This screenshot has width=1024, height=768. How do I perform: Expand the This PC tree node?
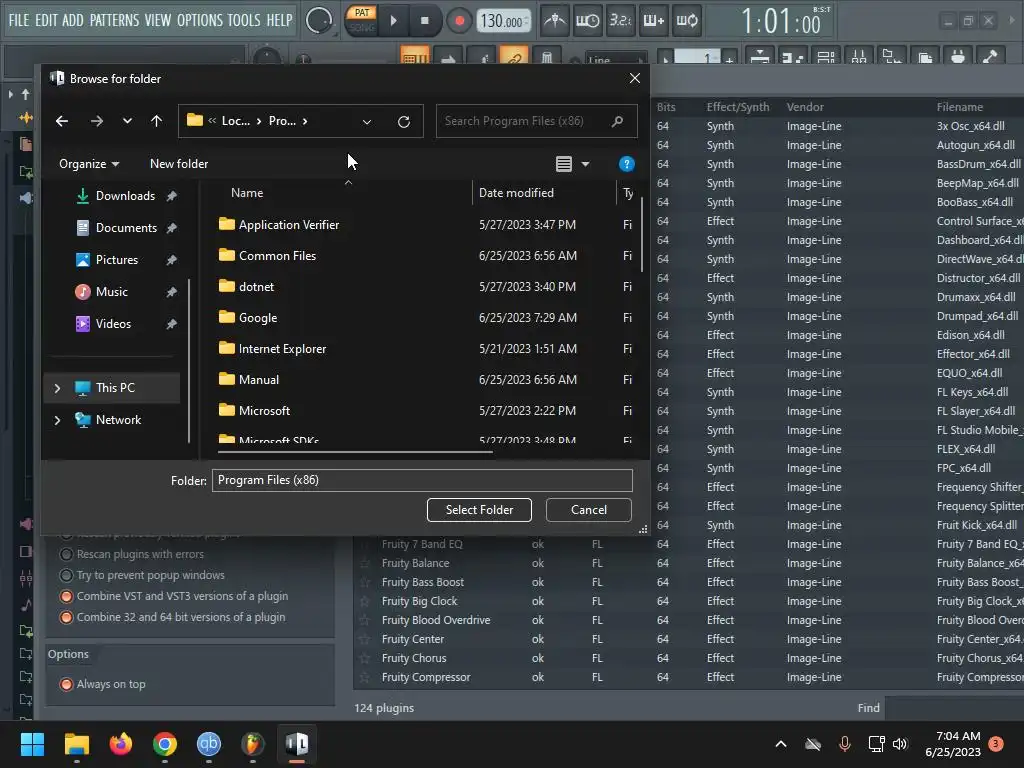coord(57,388)
